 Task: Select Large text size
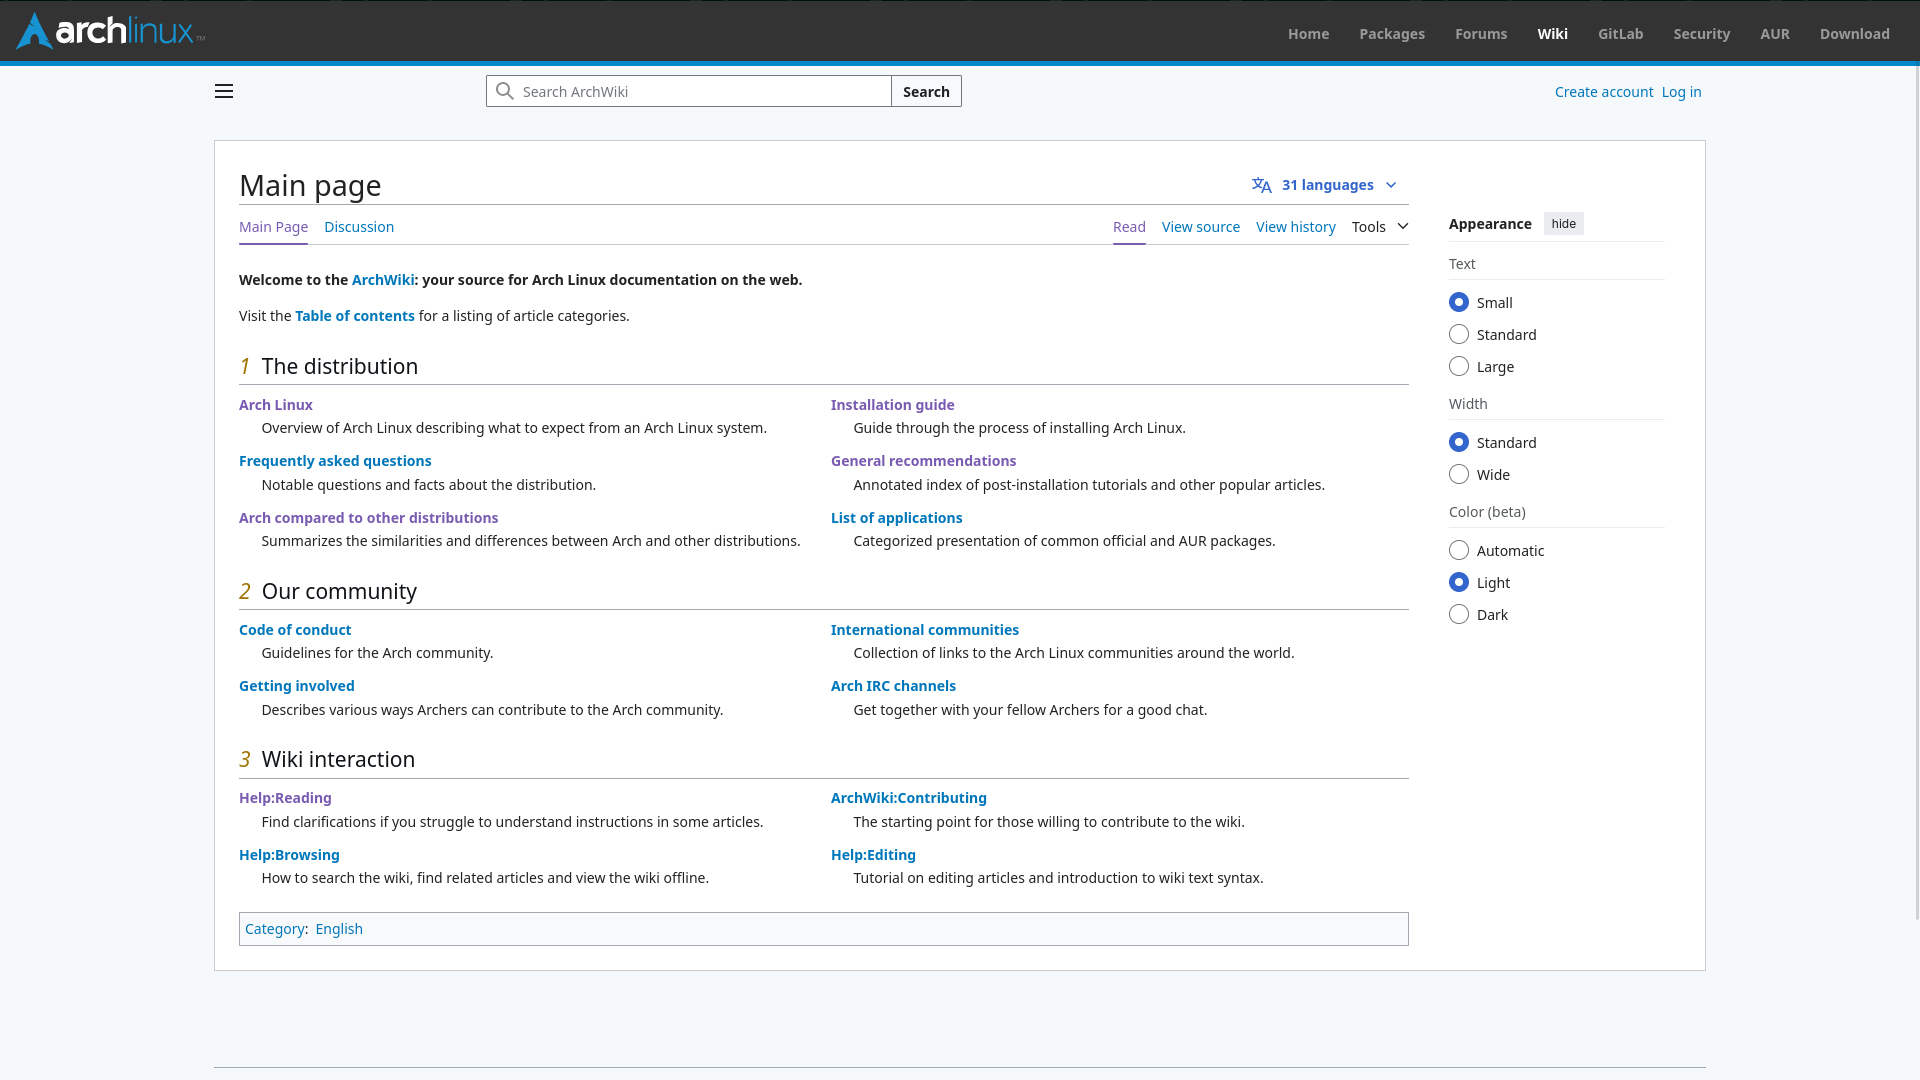[1459, 366]
